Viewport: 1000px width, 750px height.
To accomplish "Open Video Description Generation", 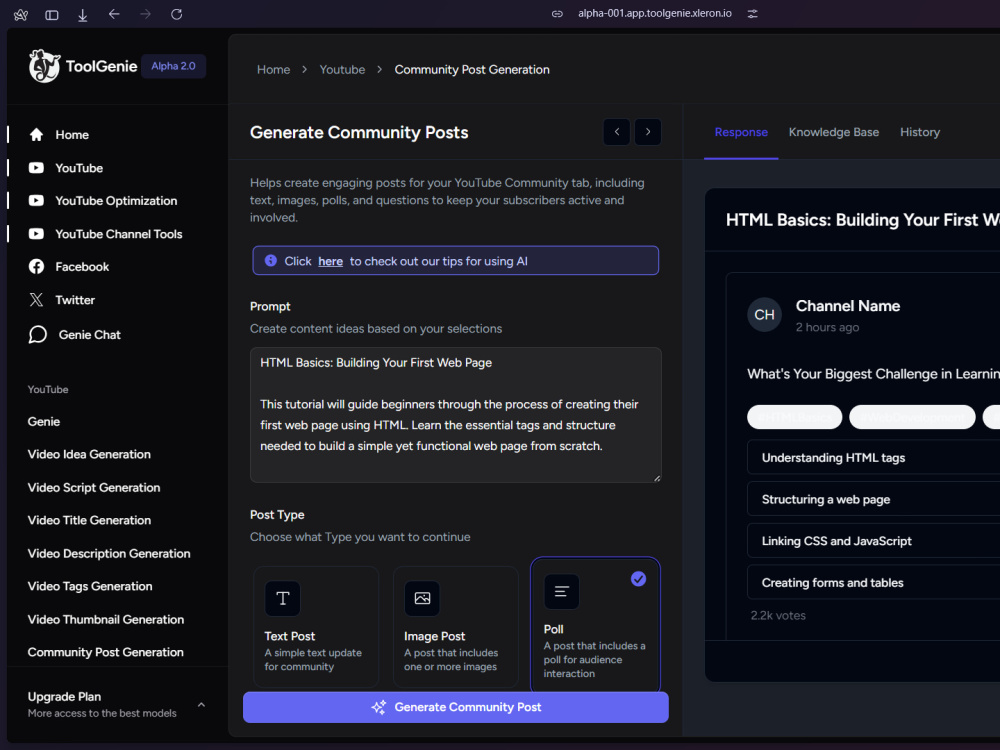I will 109,554.
